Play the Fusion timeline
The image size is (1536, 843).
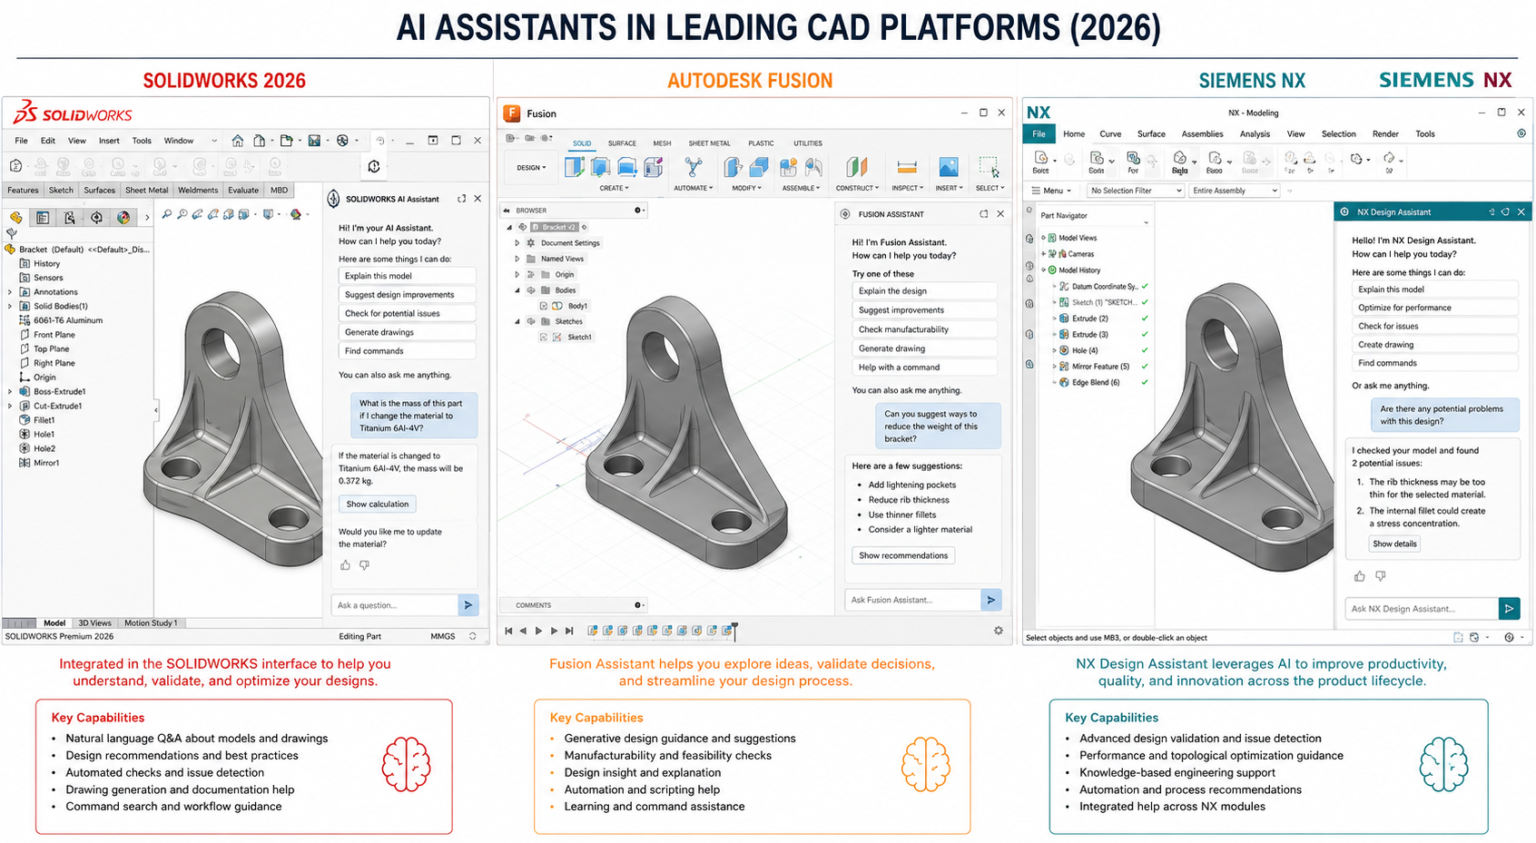[x=539, y=631]
